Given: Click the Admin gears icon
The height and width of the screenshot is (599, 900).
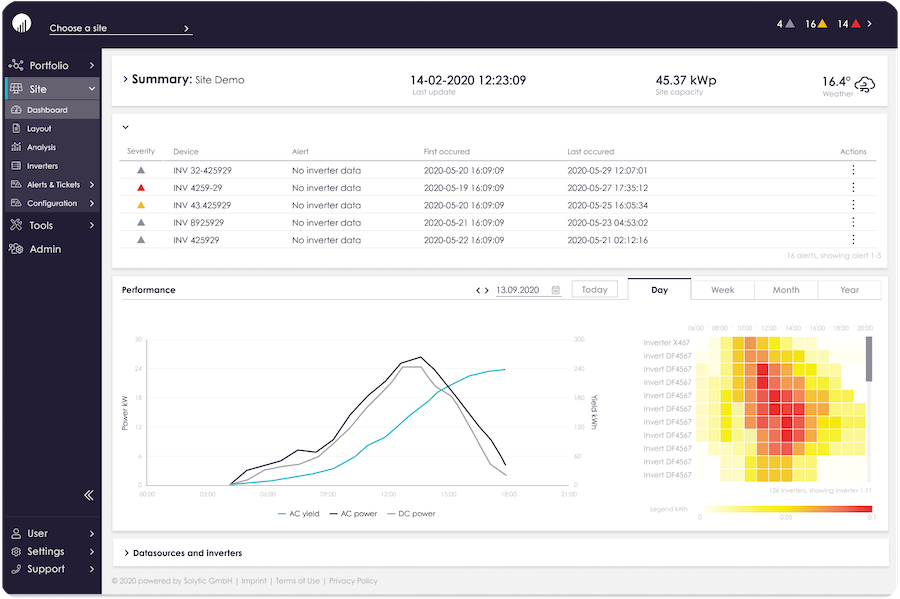Looking at the screenshot, I should (x=16, y=248).
